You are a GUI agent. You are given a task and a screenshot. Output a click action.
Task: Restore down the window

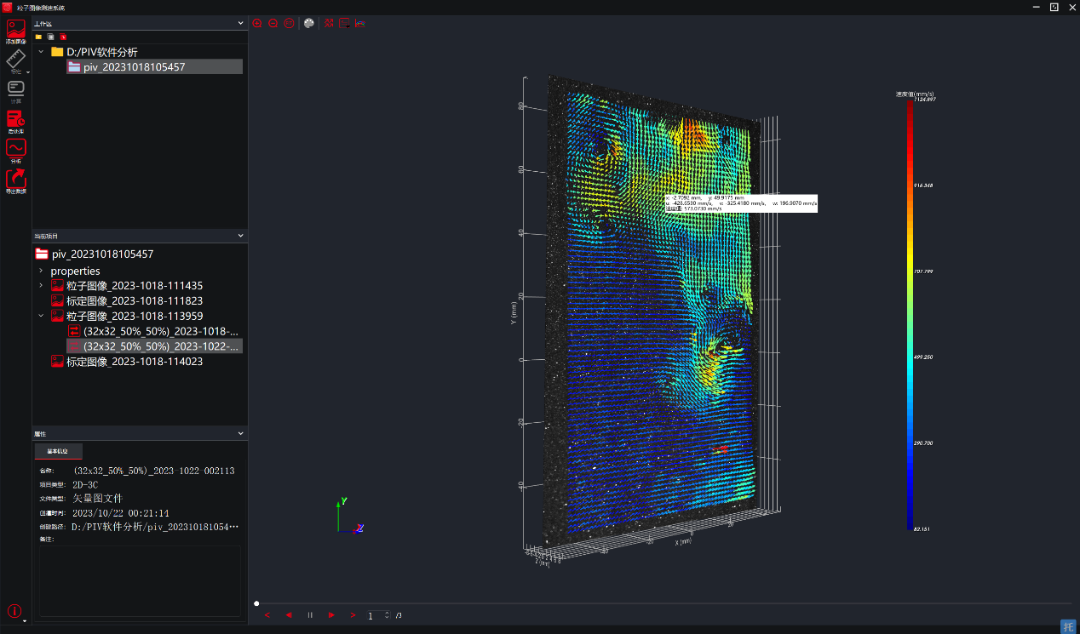(x=1054, y=6)
